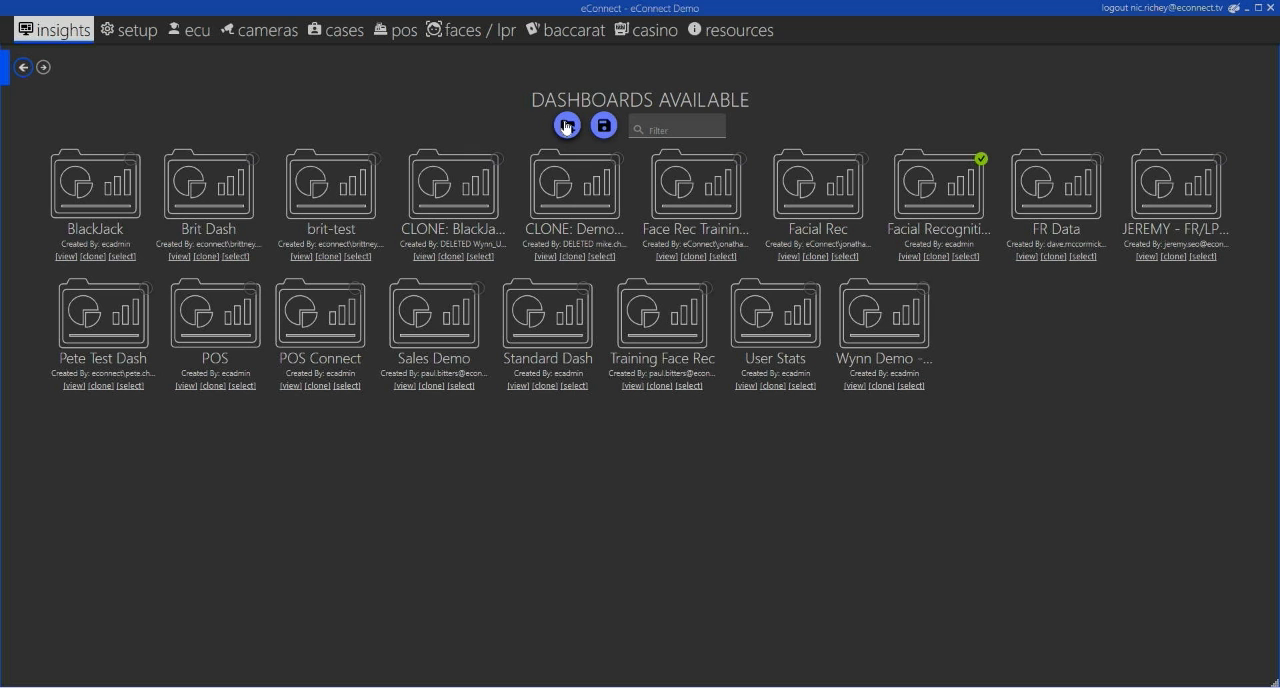The height and width of the screenshot is (688, 1280).
Task: Click [view] under User Stats
Action: click(x=746, y=386)
